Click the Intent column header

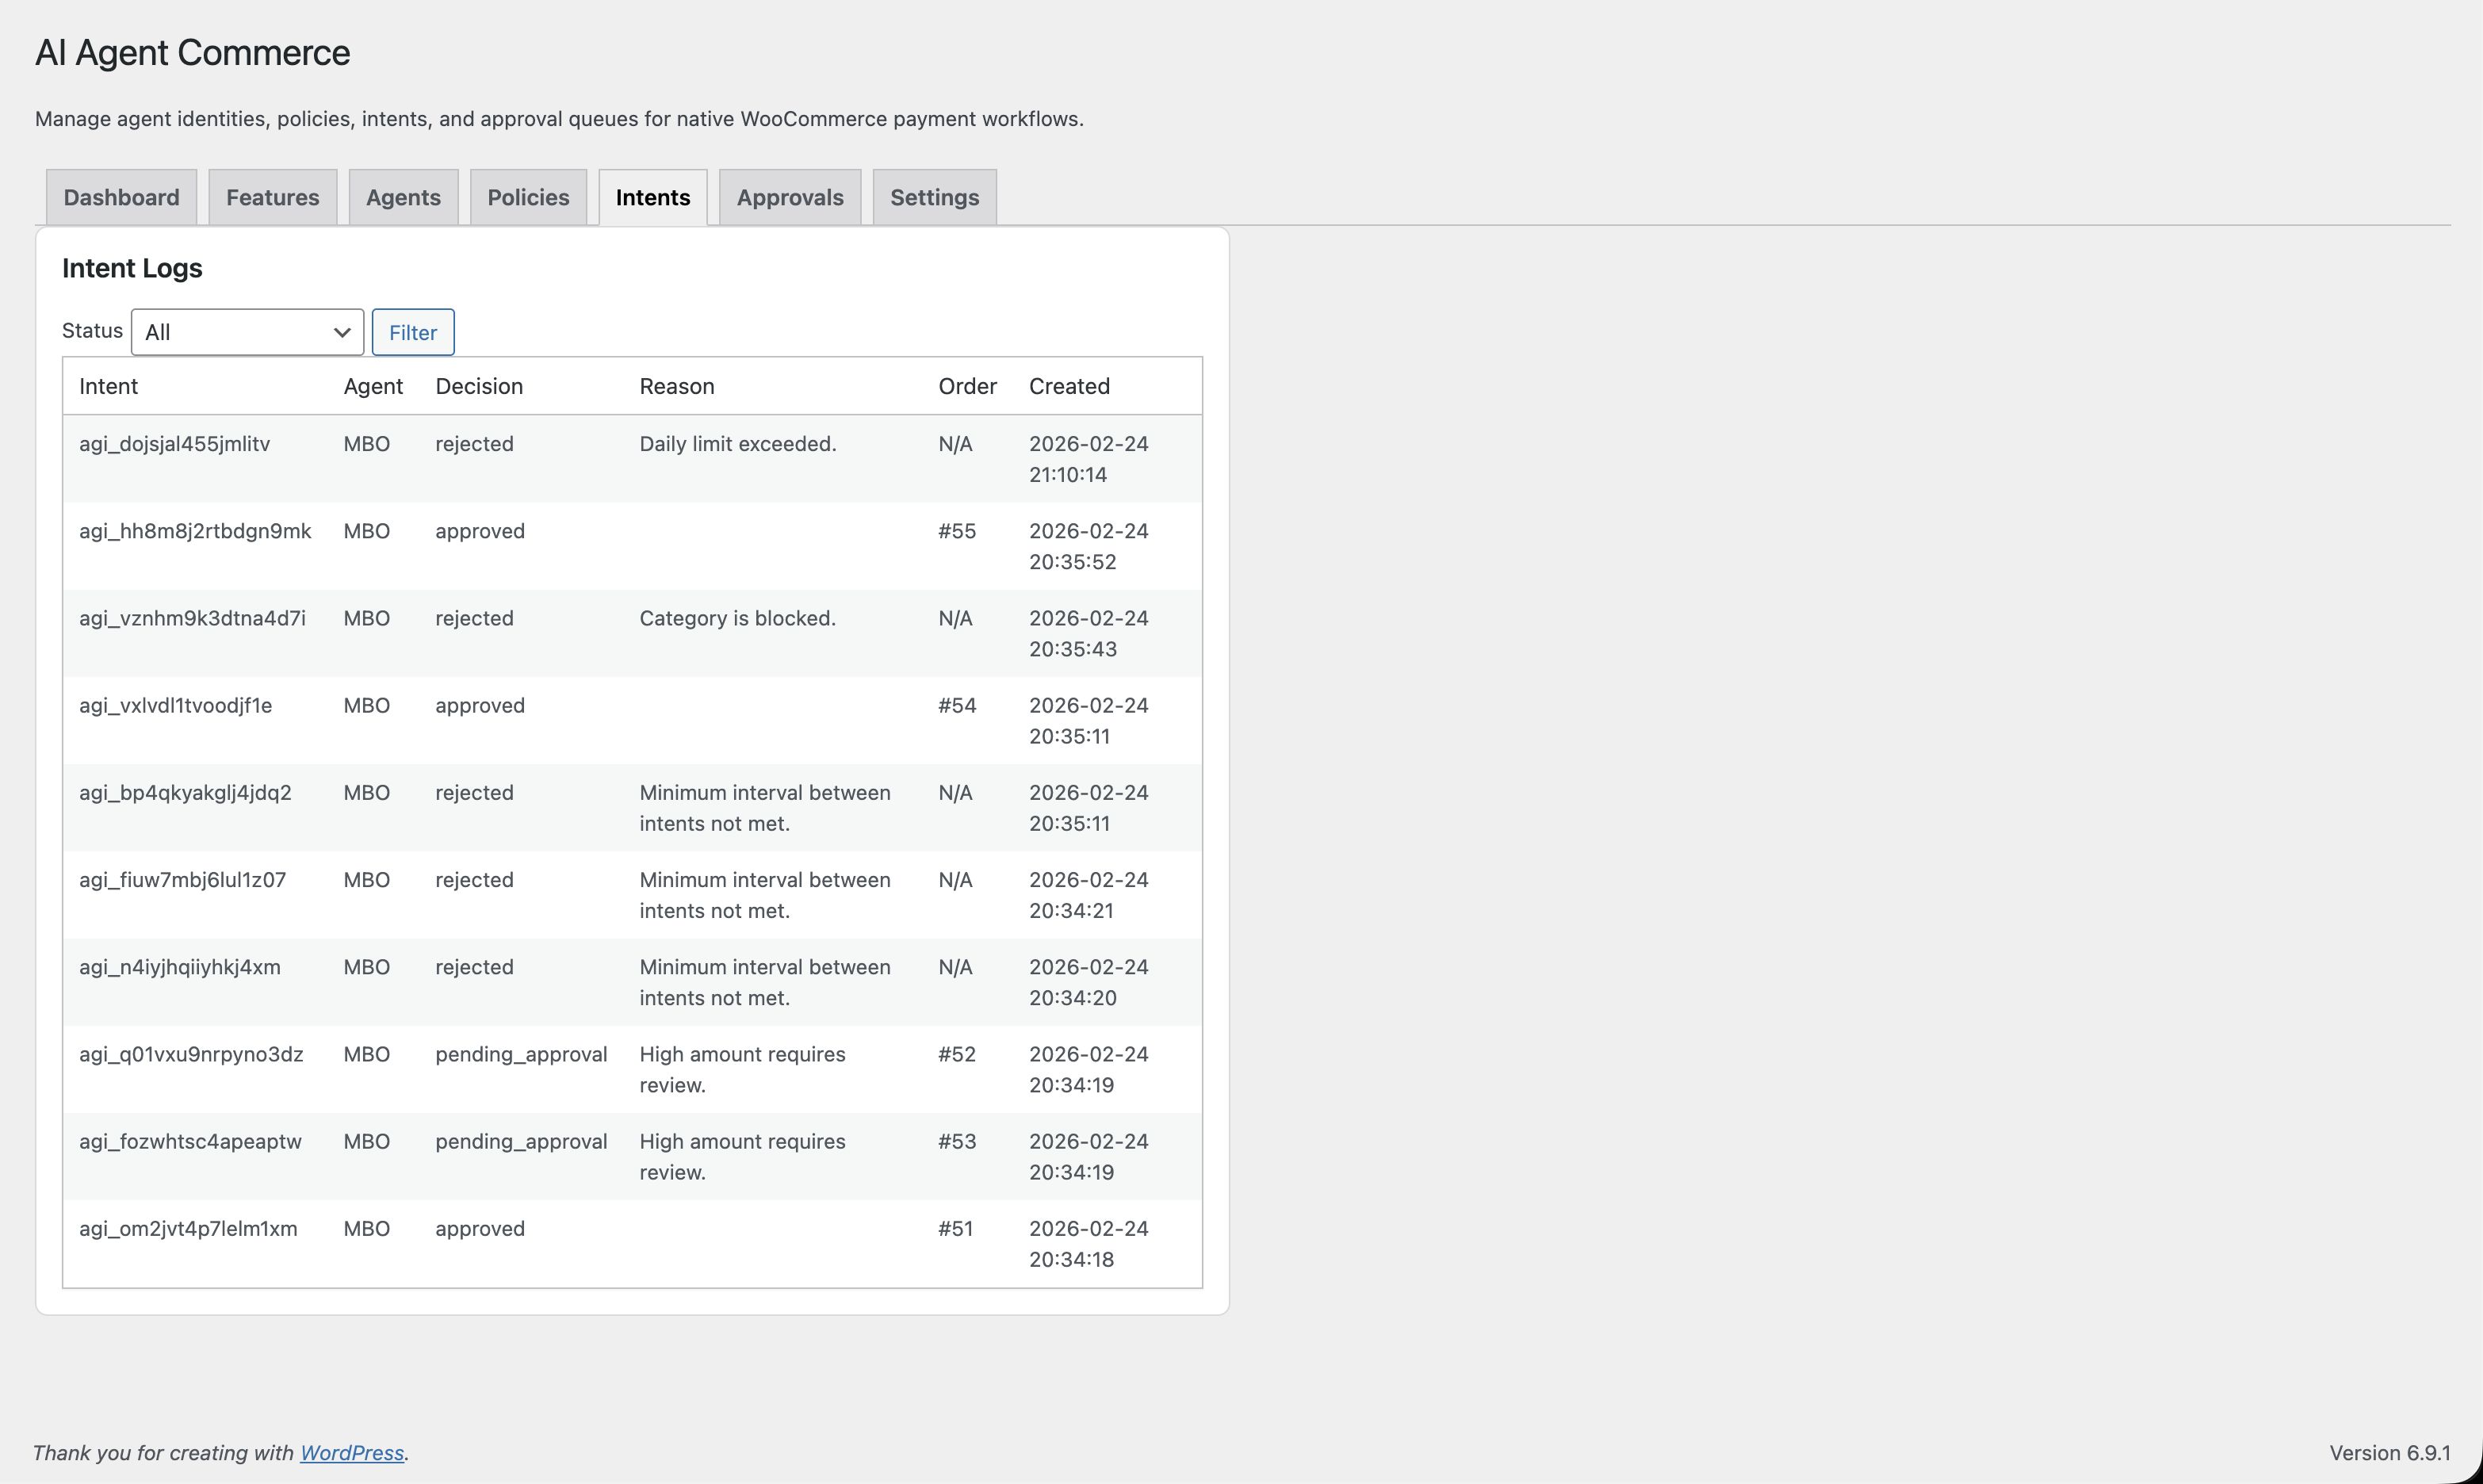(108, 386)
